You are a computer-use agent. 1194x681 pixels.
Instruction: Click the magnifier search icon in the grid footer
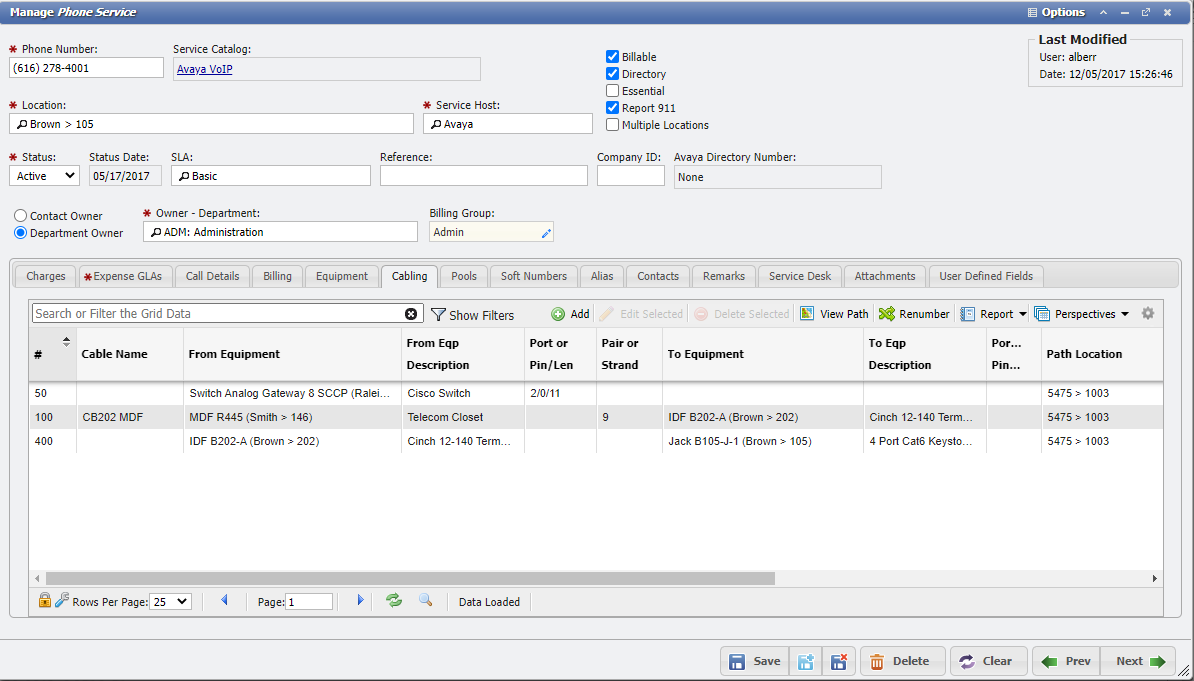pyautogui.click(x=426, y=600)
